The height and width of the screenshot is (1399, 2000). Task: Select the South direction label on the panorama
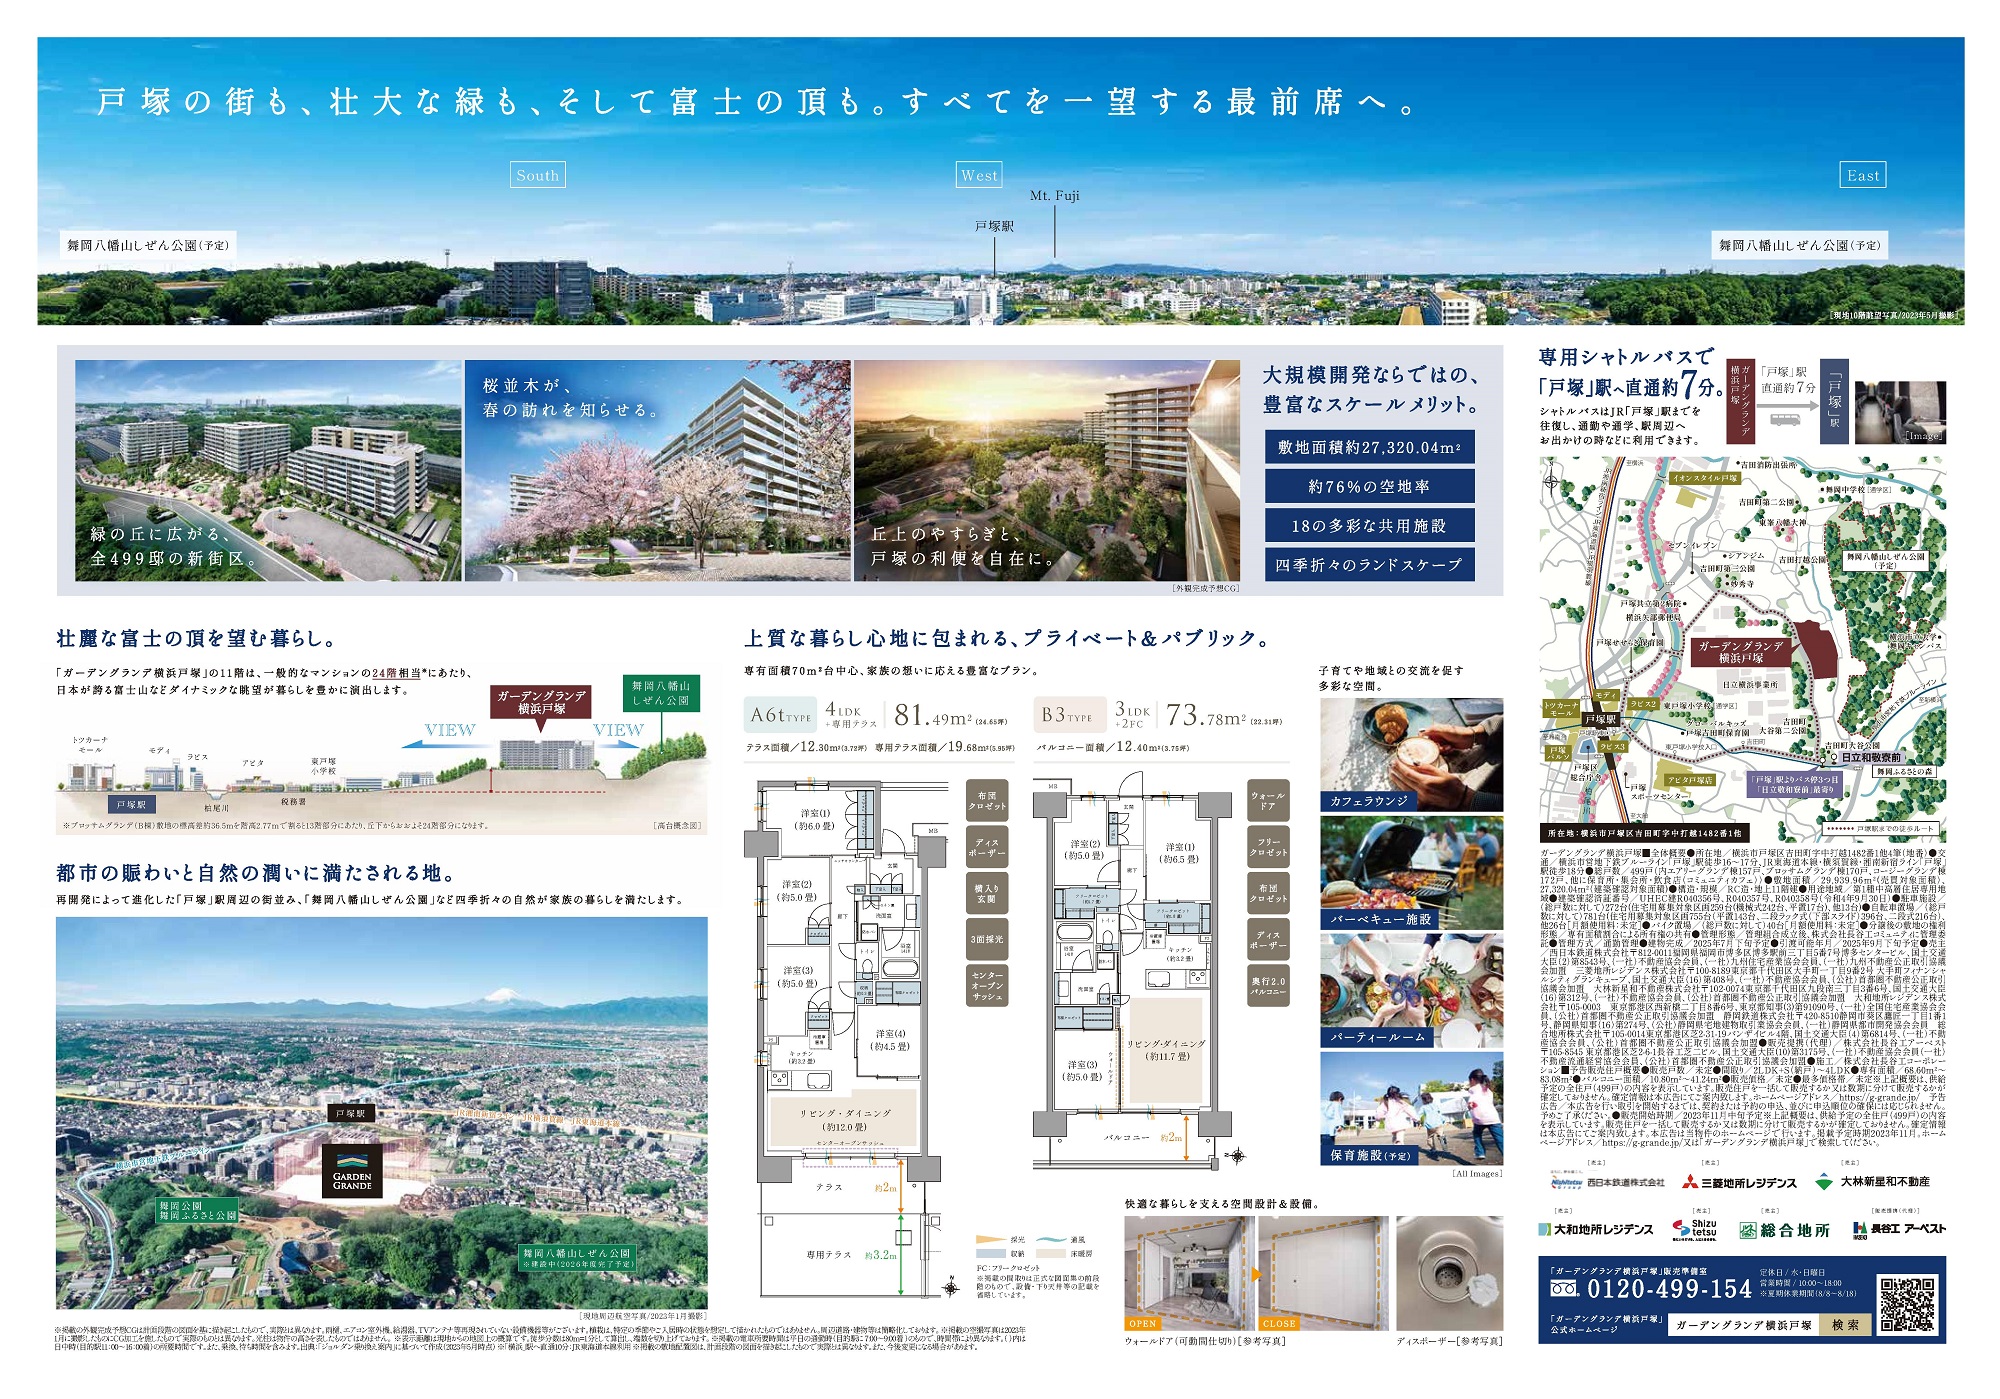[538, 175]
